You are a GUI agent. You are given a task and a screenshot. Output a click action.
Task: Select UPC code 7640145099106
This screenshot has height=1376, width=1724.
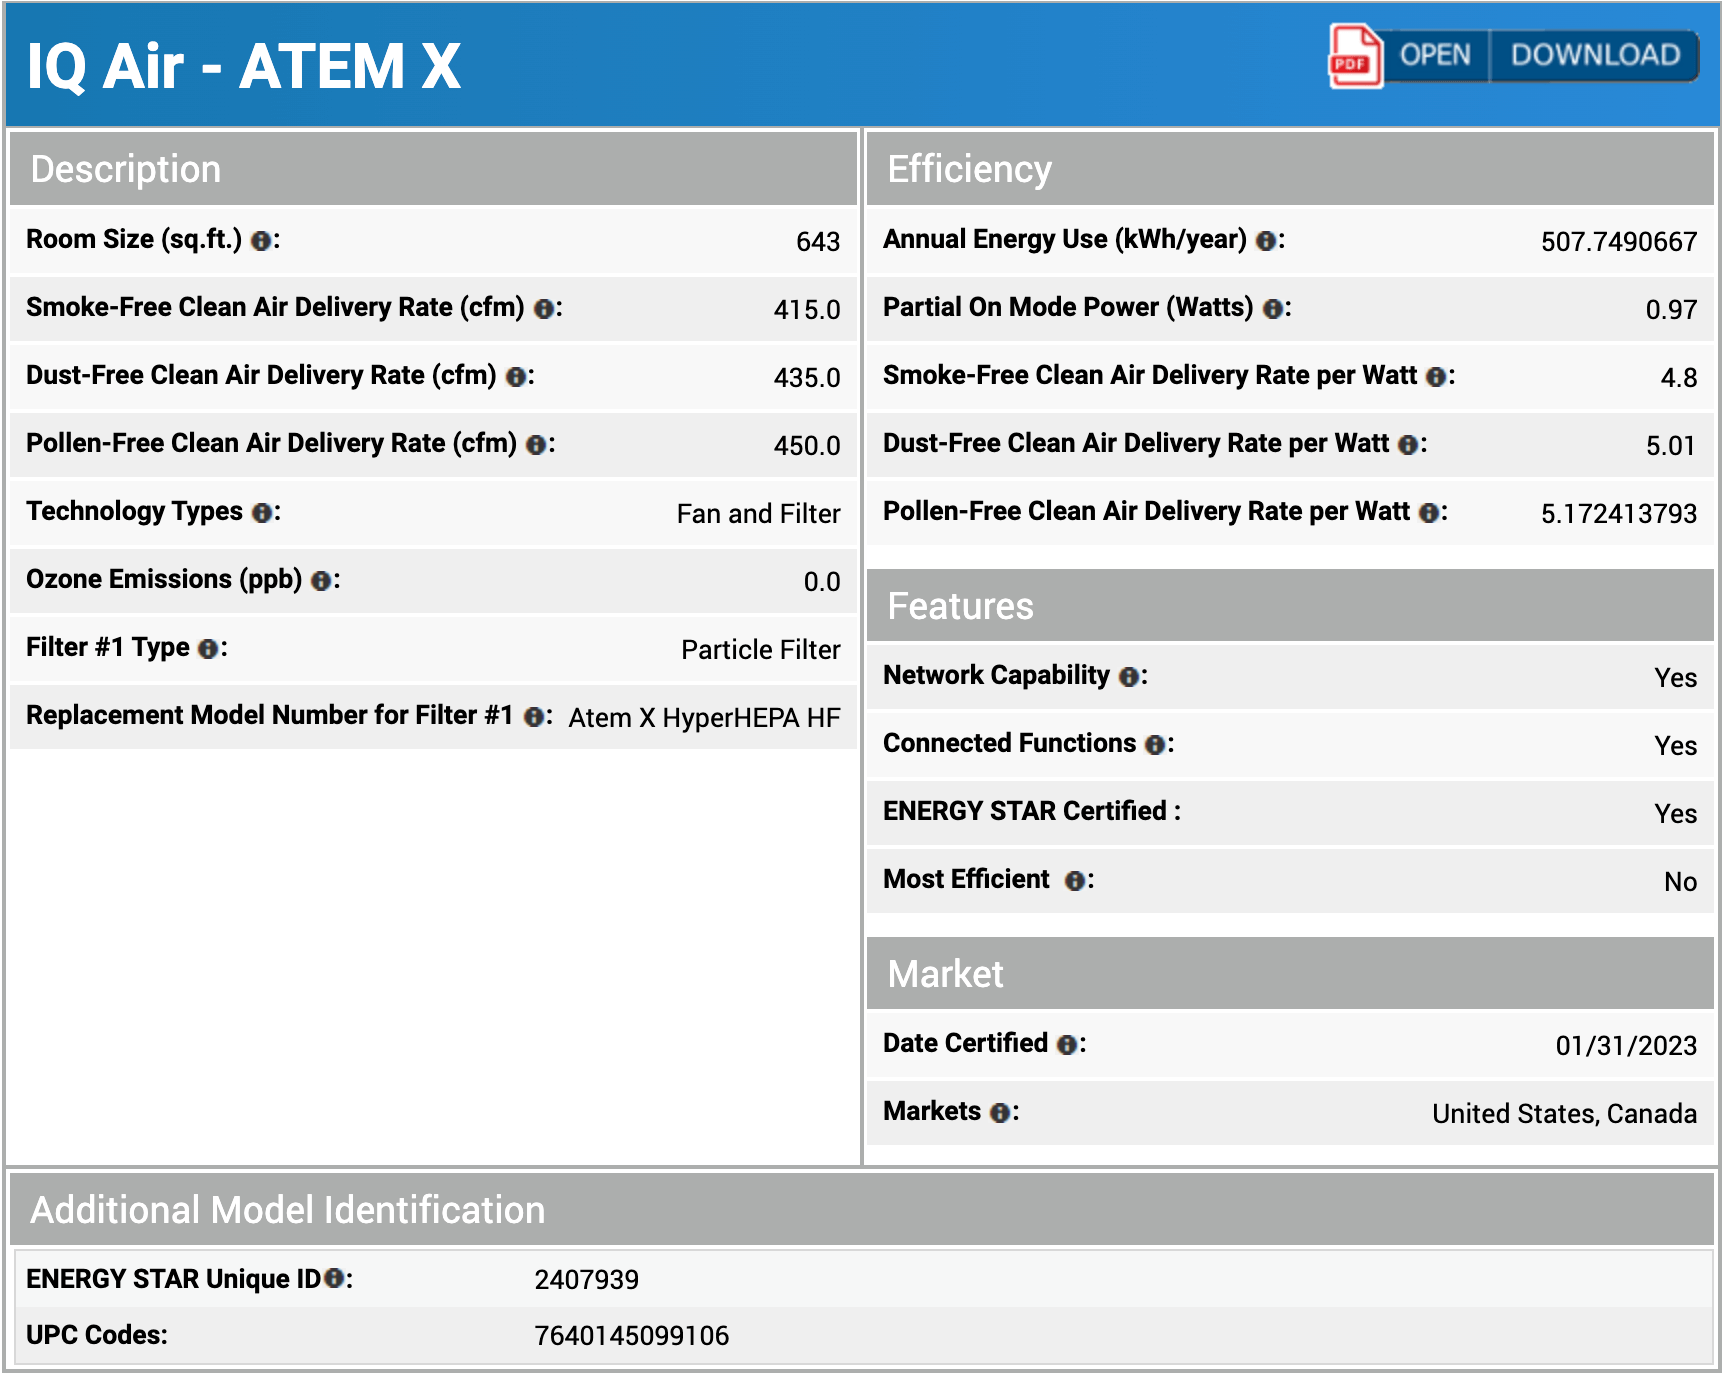pyautogui.click(x=632, y=1336)
